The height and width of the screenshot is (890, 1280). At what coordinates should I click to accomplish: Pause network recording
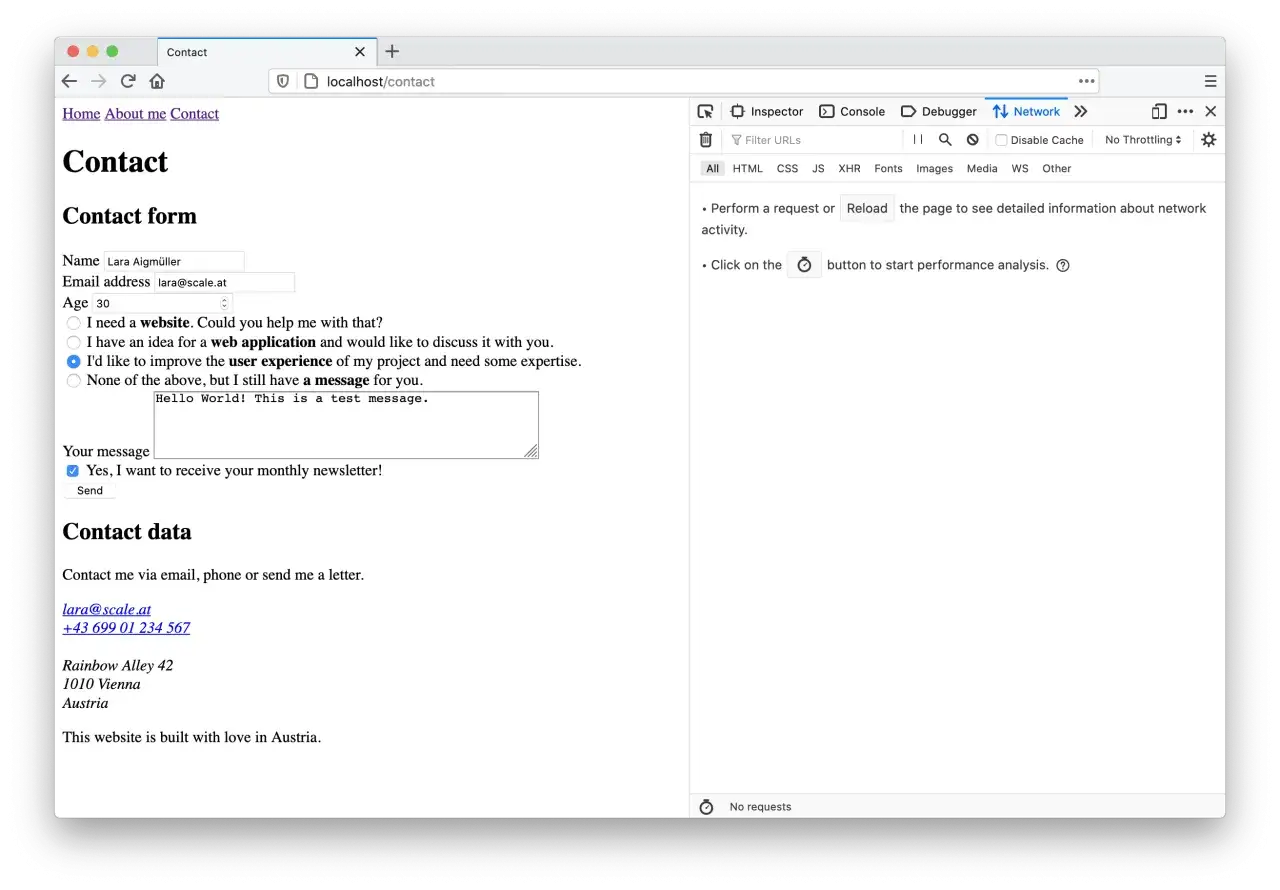pyautogui.click(x=917, y=140)
